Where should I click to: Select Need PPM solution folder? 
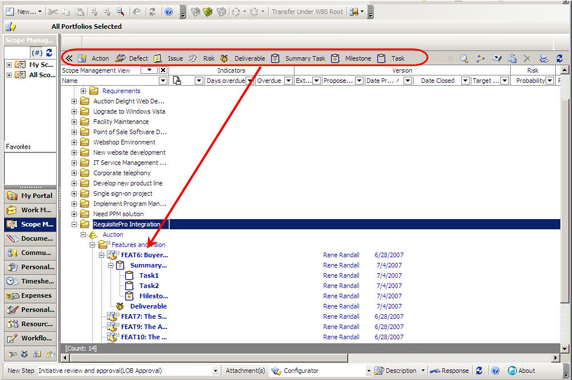118,214
